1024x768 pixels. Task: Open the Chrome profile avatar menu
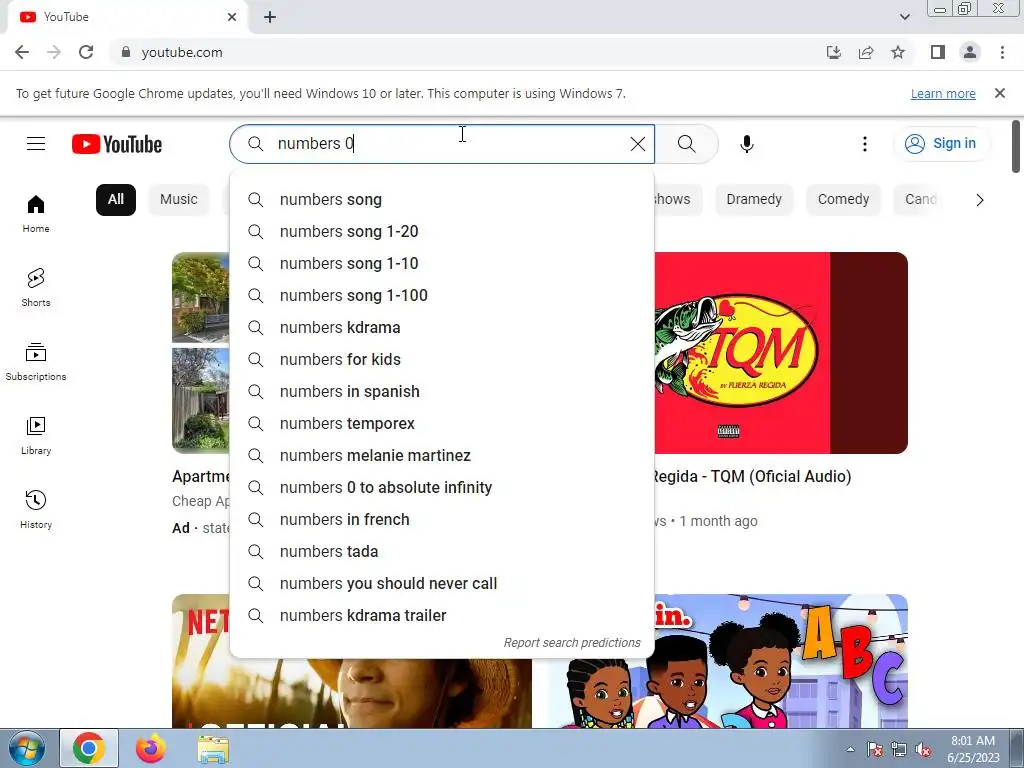click(x=970, y=52)
